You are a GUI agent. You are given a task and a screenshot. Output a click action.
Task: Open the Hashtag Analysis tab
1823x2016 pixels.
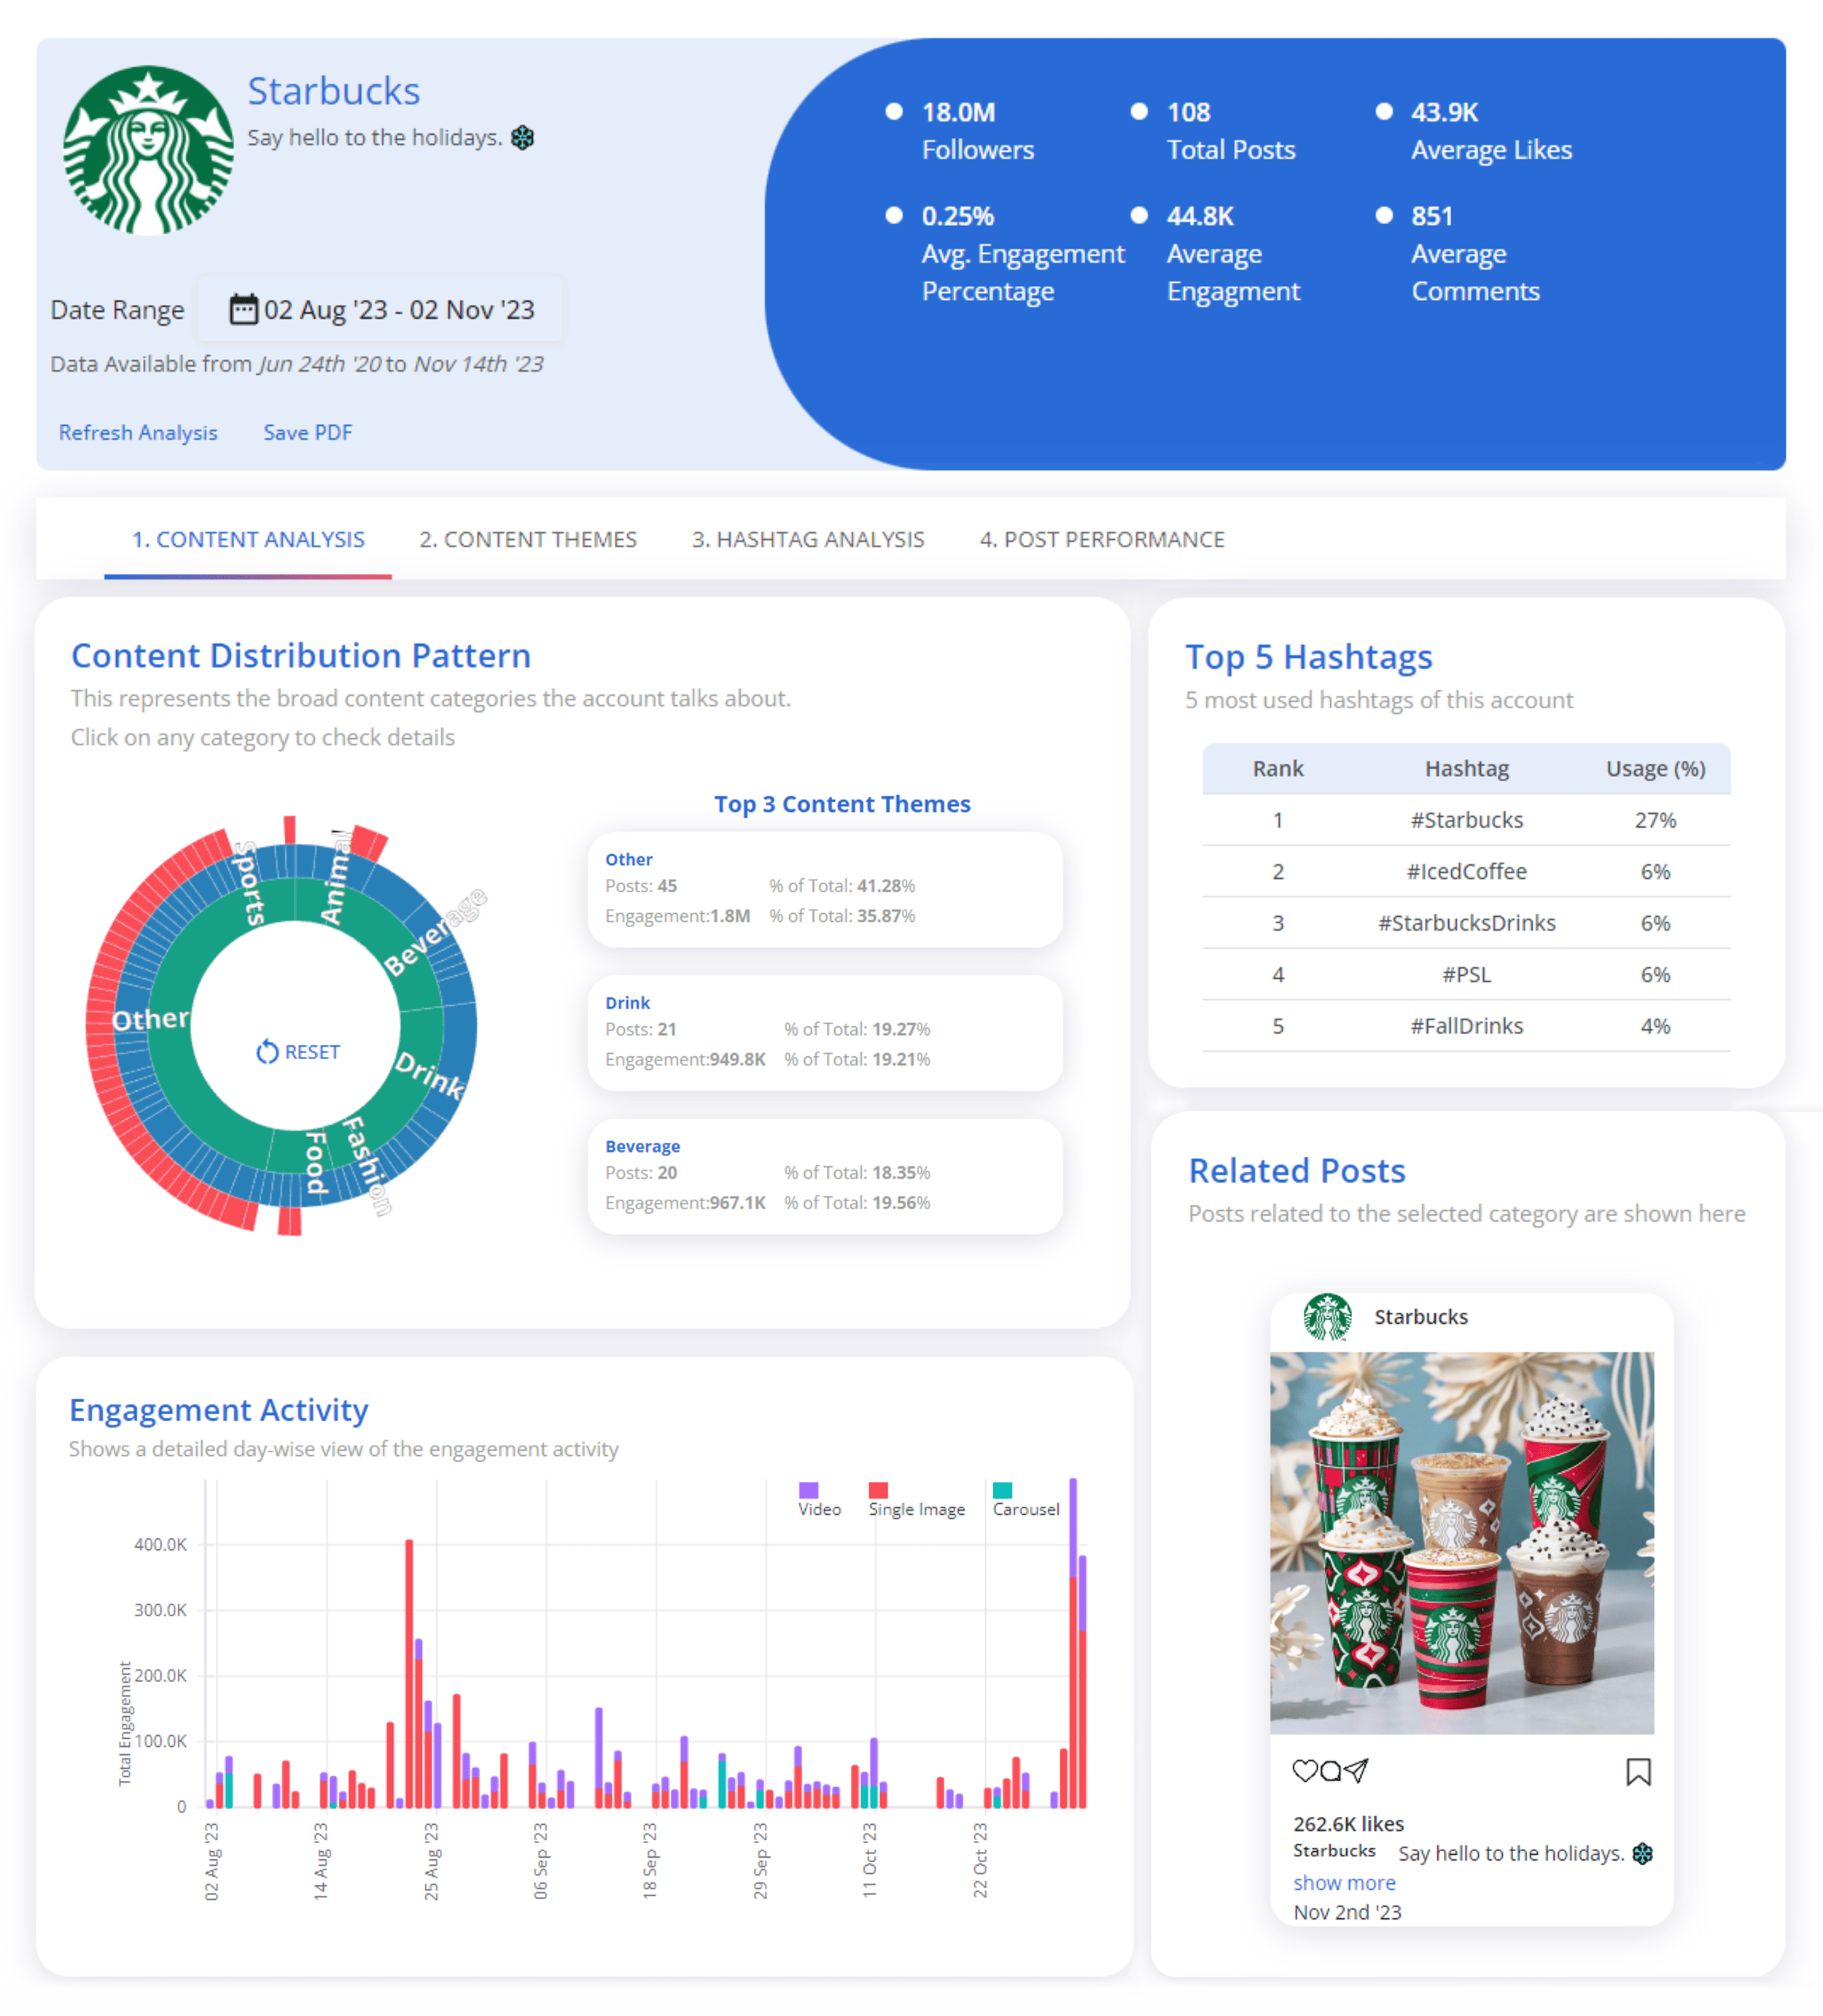click(808, 539)
